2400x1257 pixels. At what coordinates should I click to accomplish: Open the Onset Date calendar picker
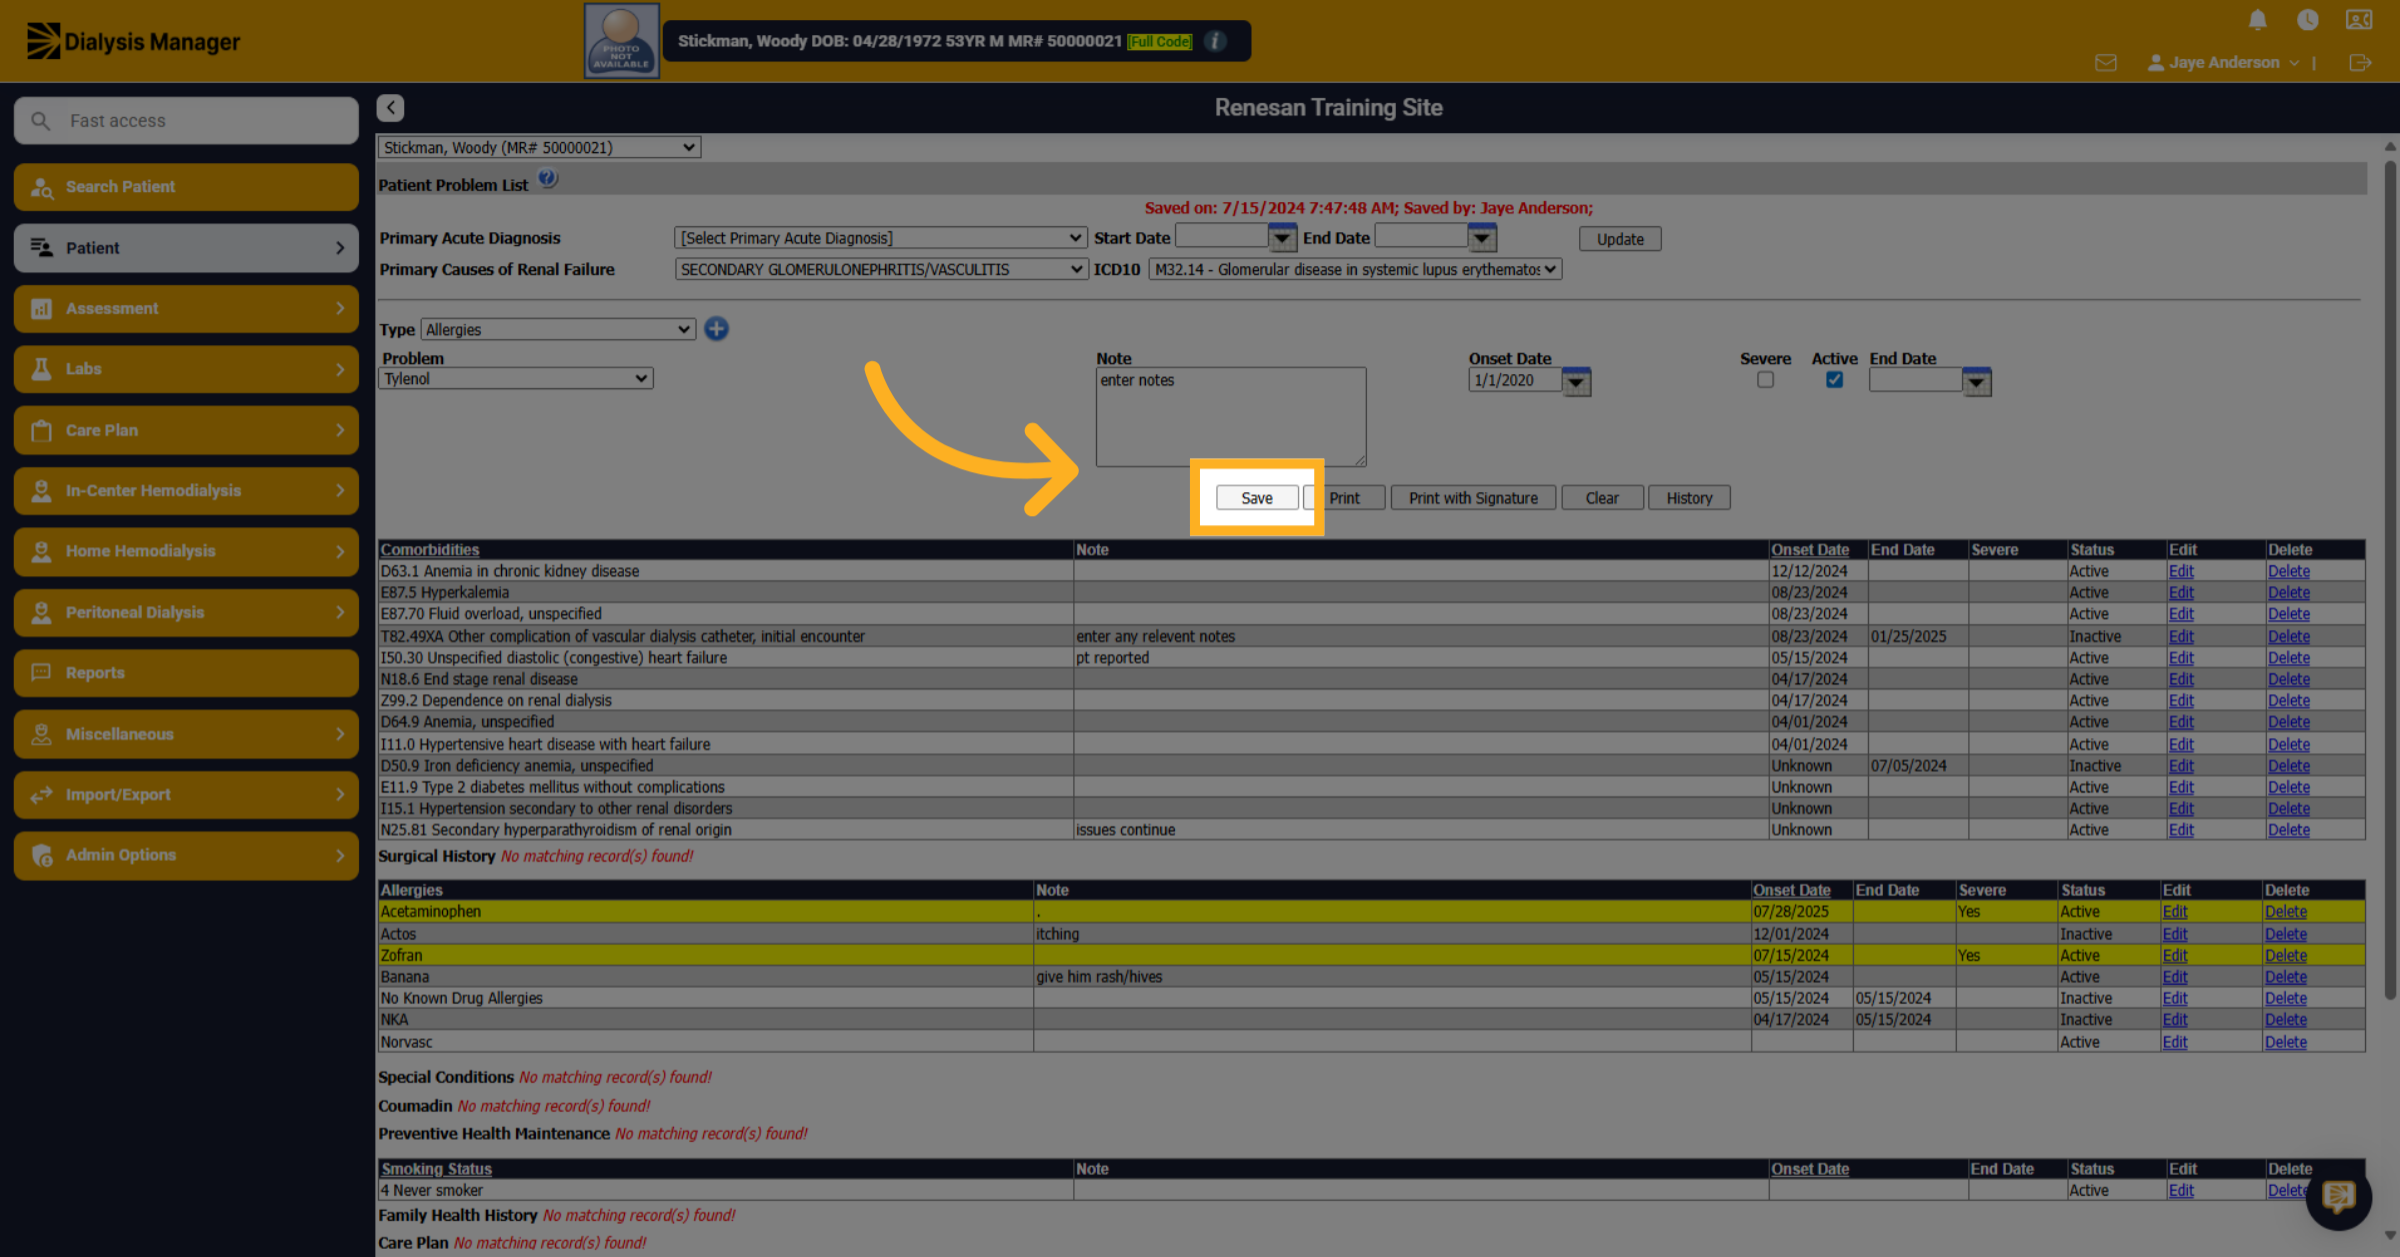pos(1576,381)
